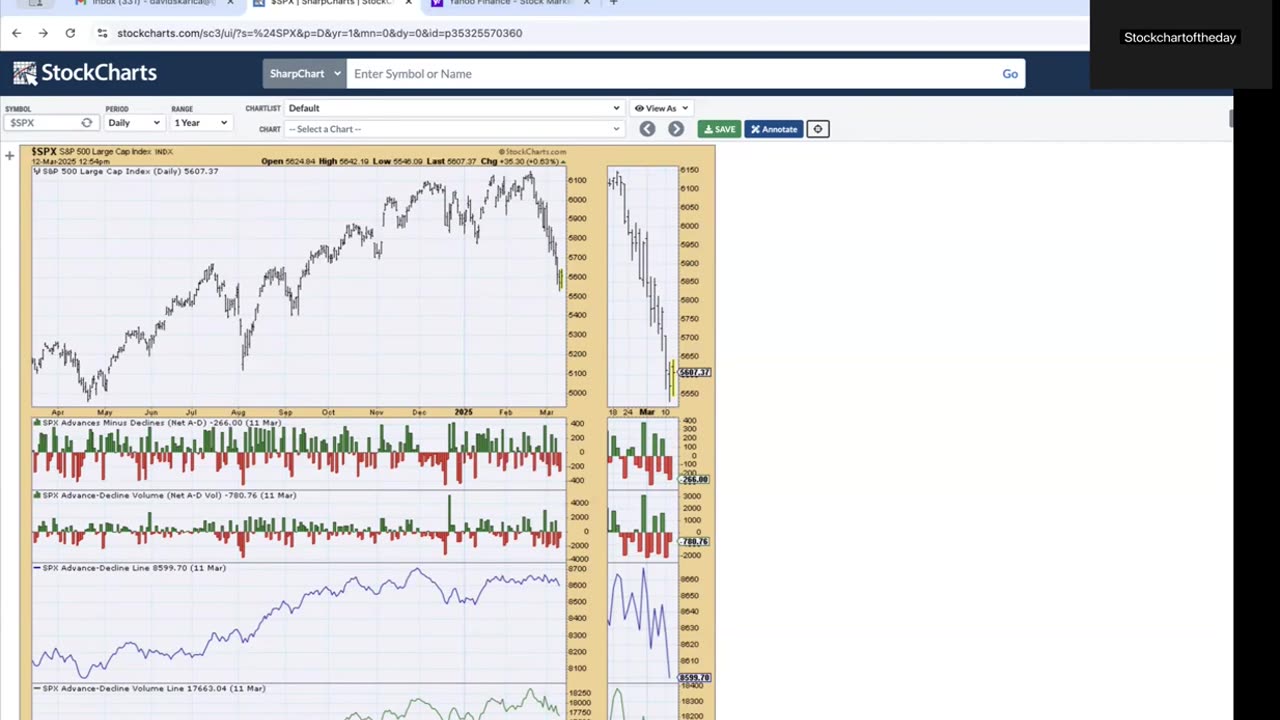Open the ChartList dropdown showing Default

(454, 108)
